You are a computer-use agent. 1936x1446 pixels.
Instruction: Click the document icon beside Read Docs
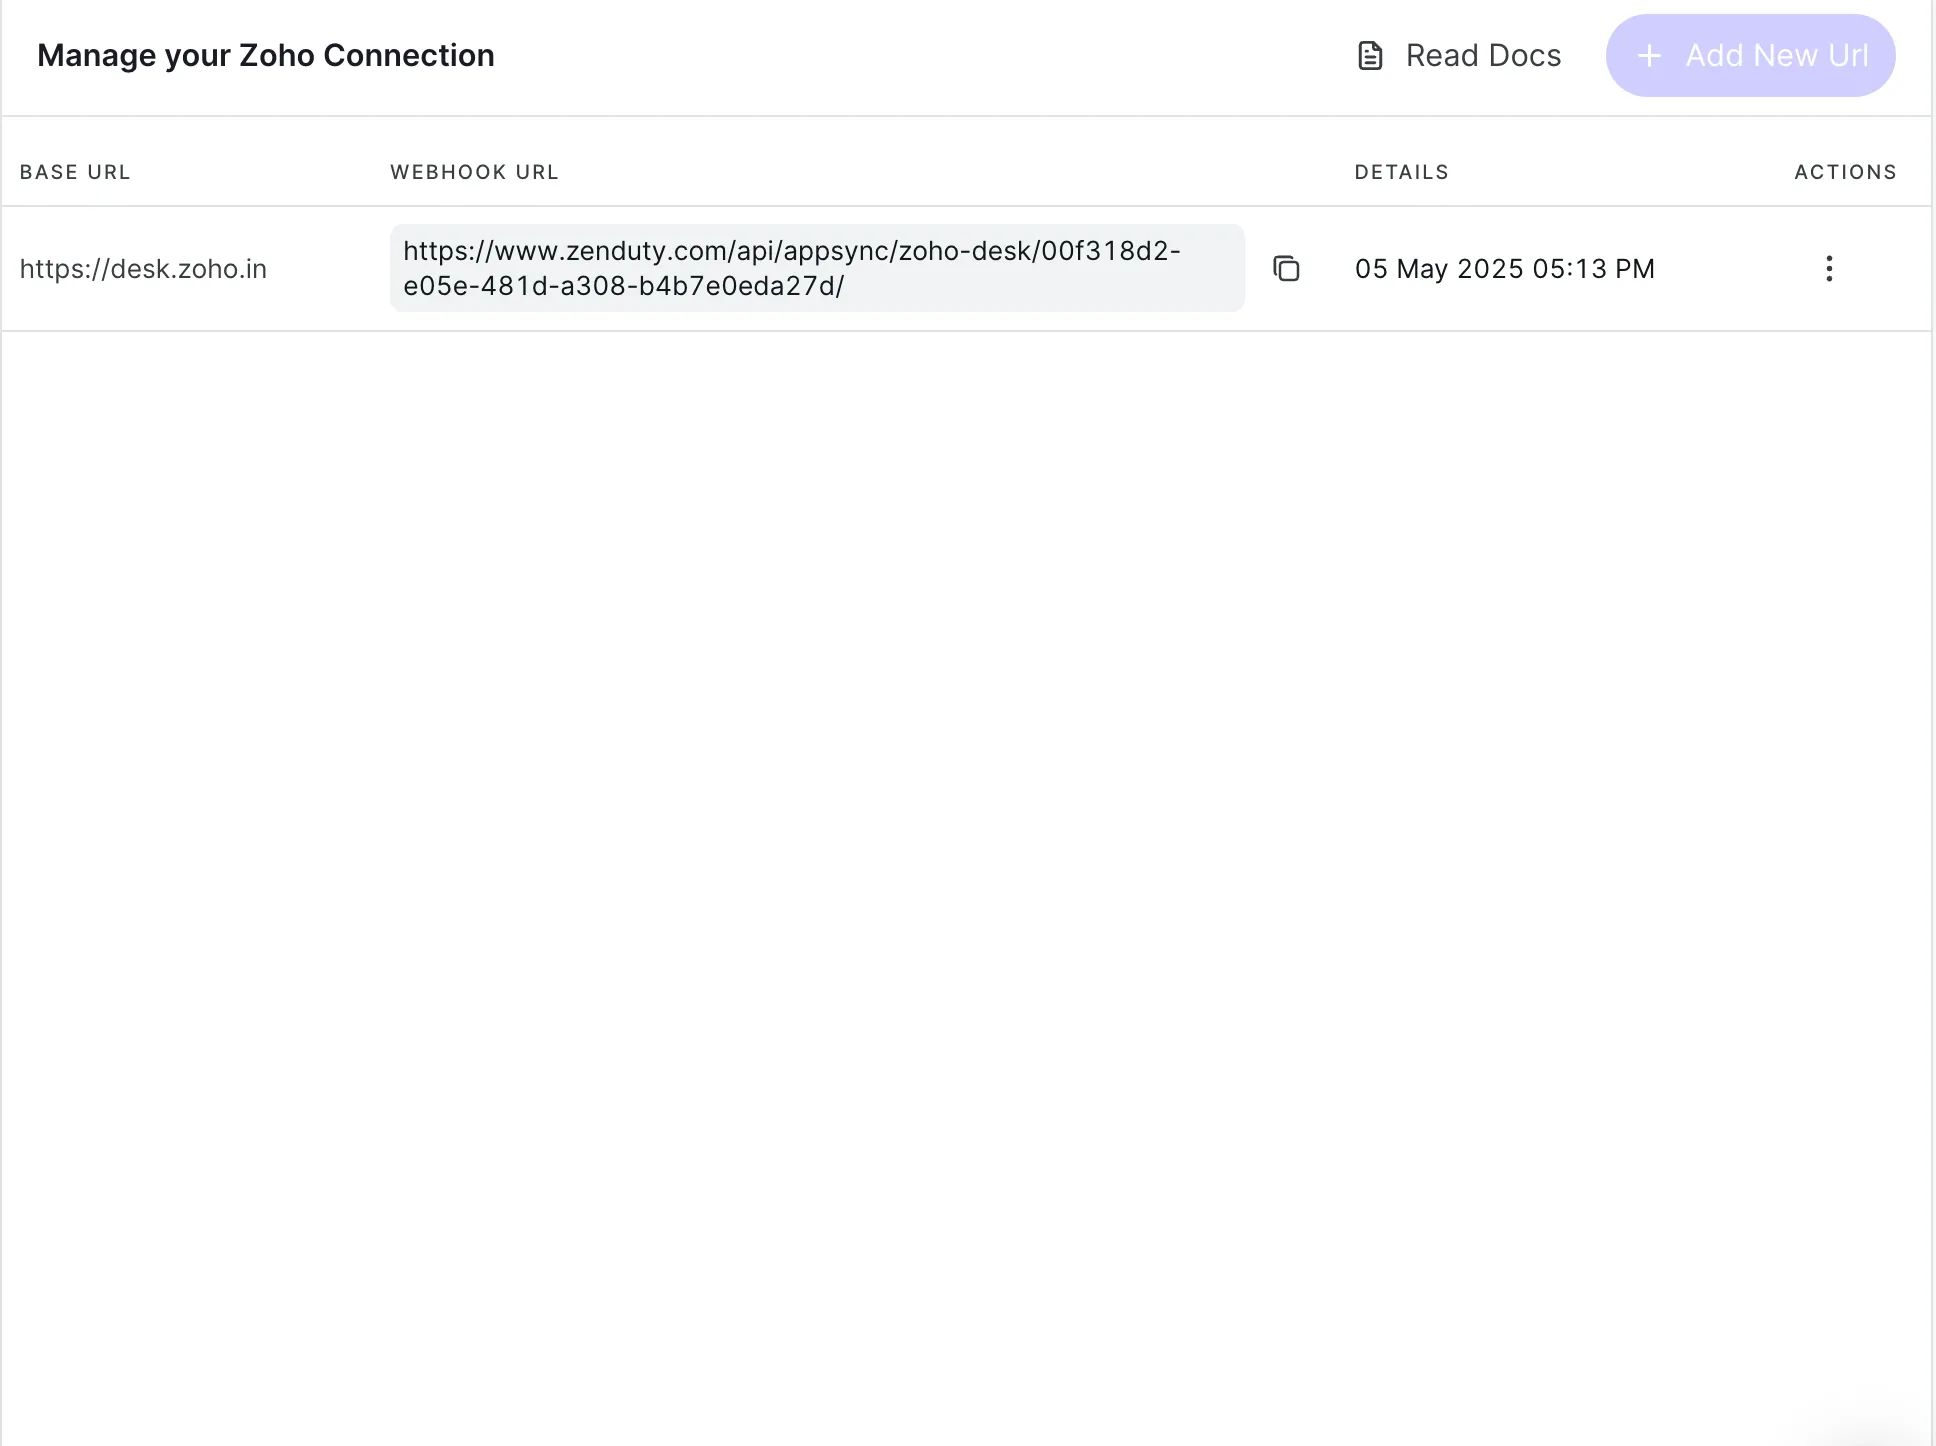coord(1370,56)
